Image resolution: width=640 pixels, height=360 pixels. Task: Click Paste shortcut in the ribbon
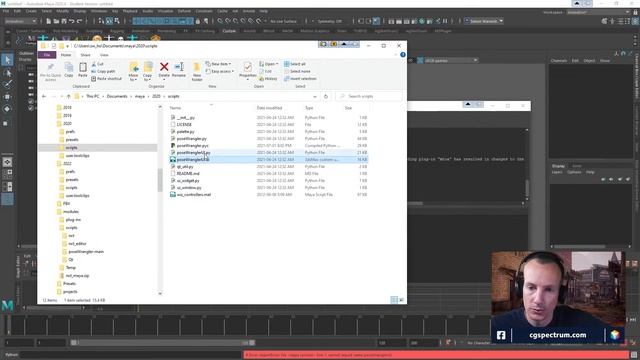click(x=106, y=79)
